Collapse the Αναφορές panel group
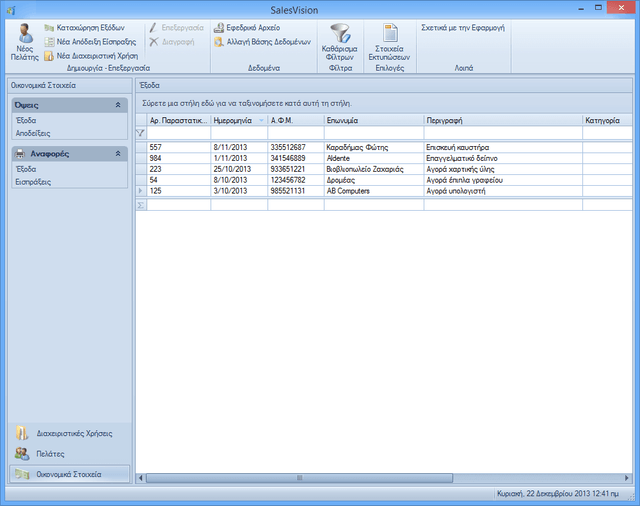This screenshot has width=640, height=506. coord(118,154)
